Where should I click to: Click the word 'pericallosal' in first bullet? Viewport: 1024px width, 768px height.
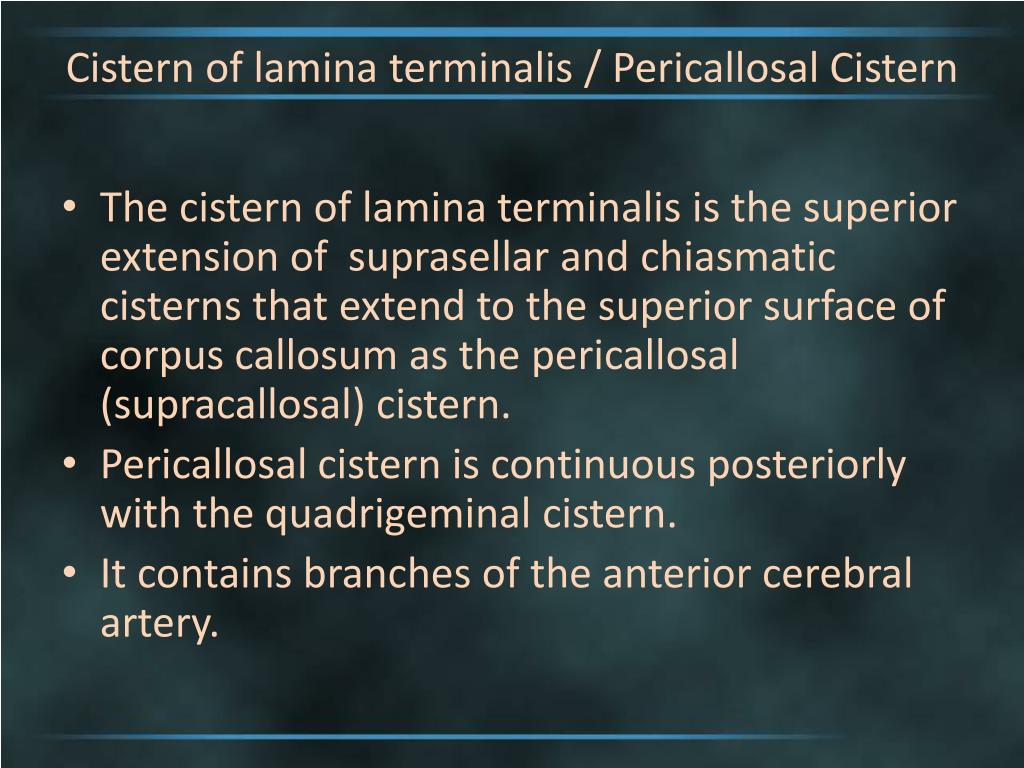(635, 357)
